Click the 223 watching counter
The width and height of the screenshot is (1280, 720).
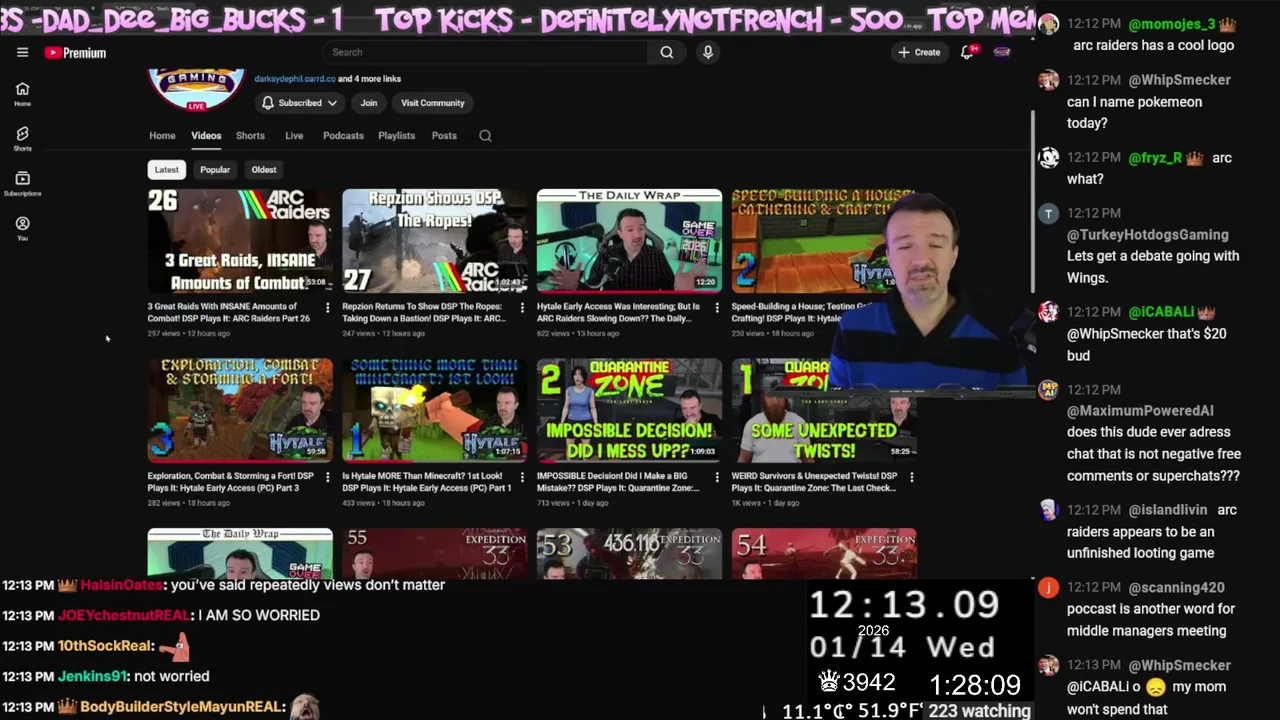tap(979, 711)
